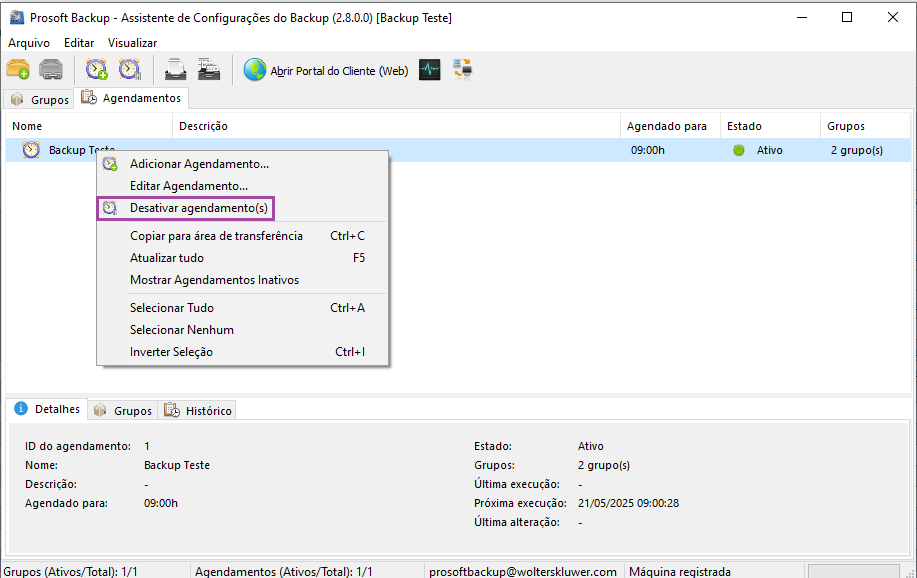Viewport: 917px width, 578px height.
Task: Click the single file tray toolbar icon
Action: tap(175, 70)
